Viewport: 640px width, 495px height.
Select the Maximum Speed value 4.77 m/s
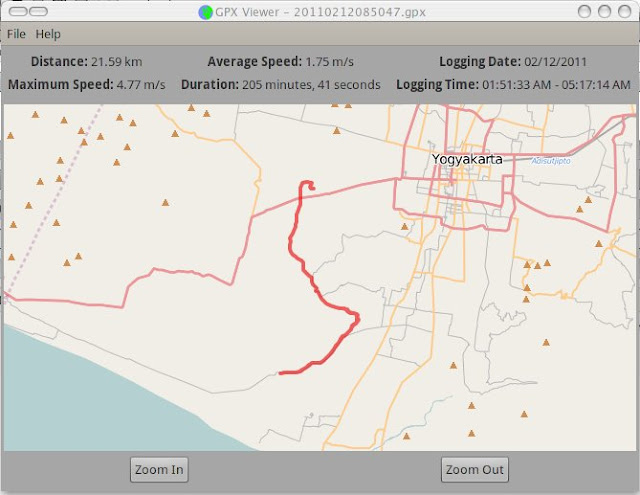[141, 85]
